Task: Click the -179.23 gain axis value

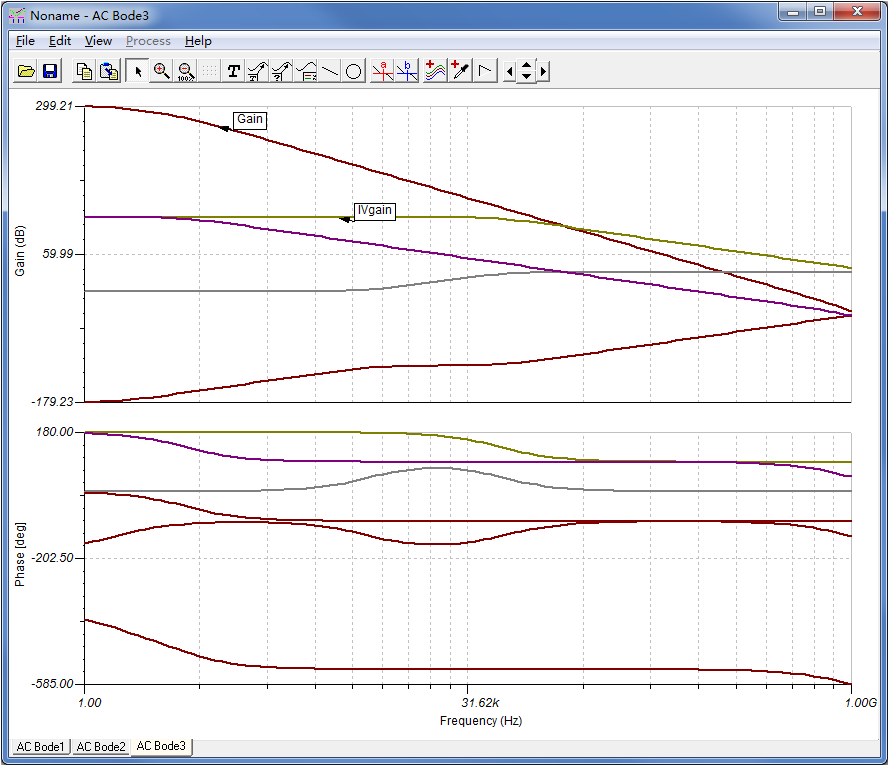Action: [x=52, y=402]
